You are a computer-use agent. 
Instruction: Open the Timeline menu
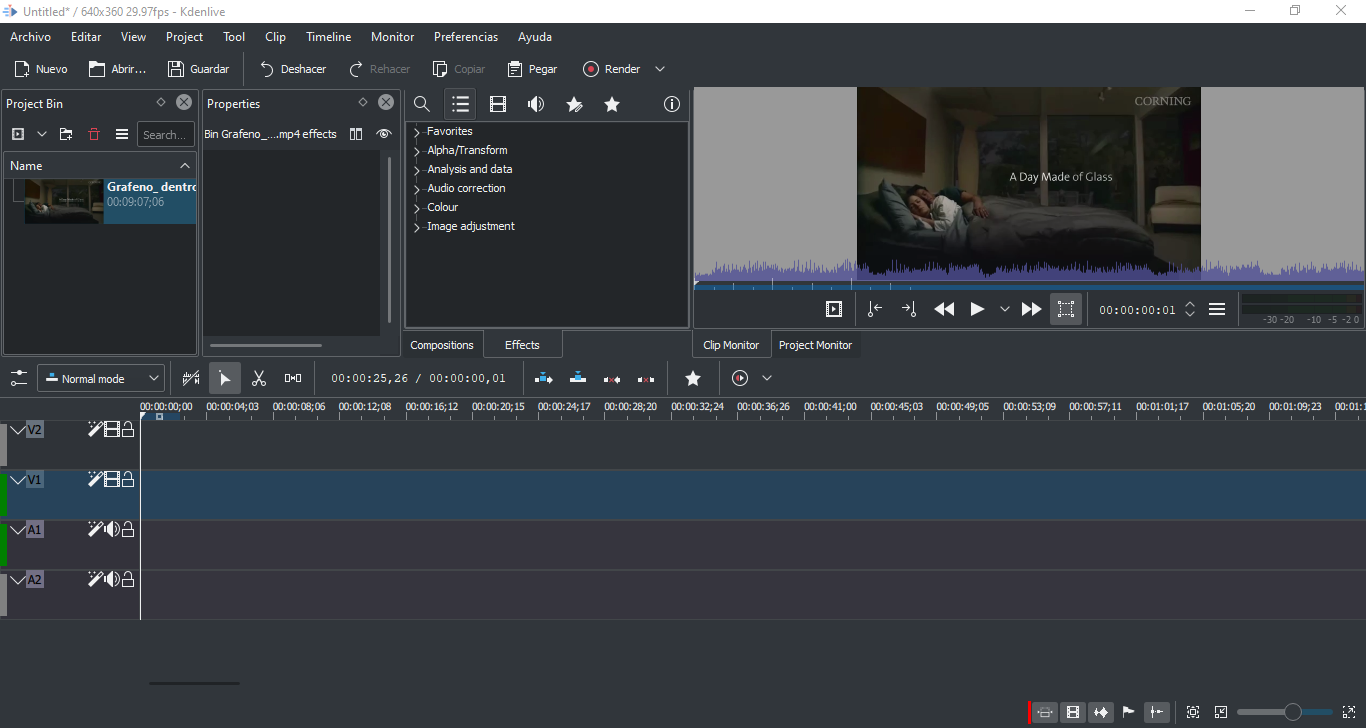pyautogui.click(x=328, y=37)
